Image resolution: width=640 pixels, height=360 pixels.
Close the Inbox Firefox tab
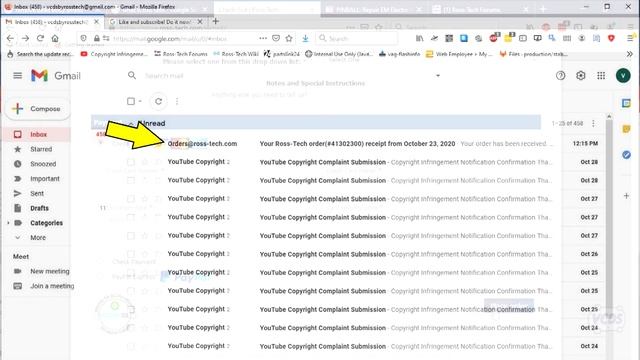(x=96, y=22)
